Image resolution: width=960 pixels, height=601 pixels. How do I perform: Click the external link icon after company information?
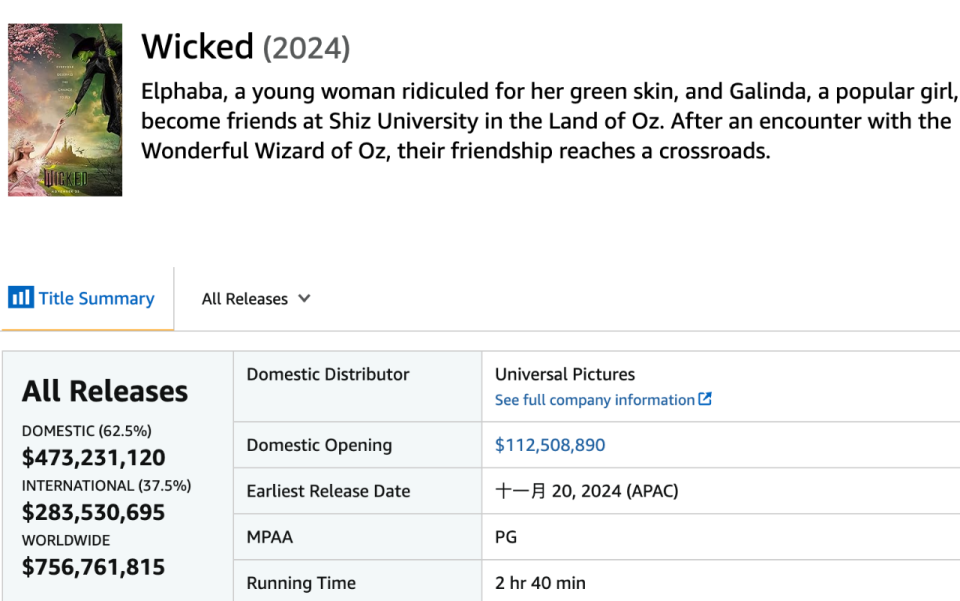[x=705, y=399]
